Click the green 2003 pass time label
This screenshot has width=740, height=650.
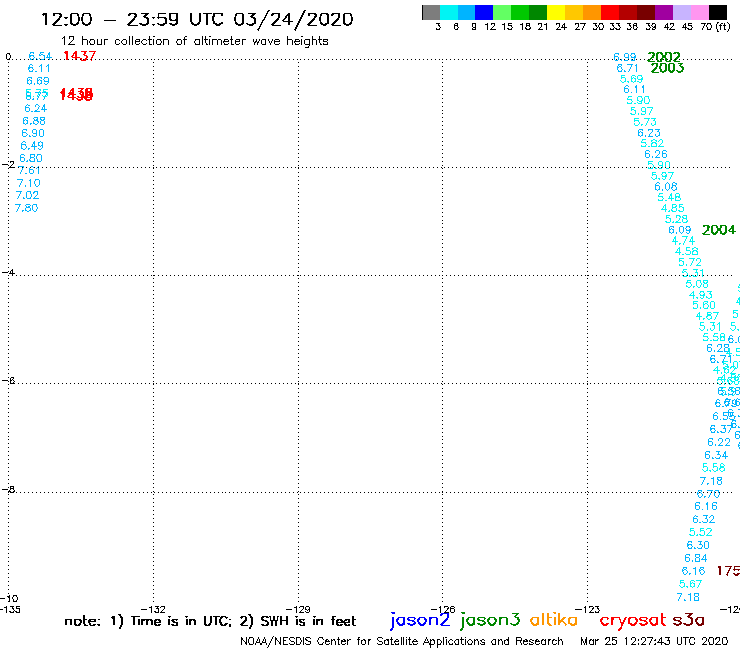(667, 68)
